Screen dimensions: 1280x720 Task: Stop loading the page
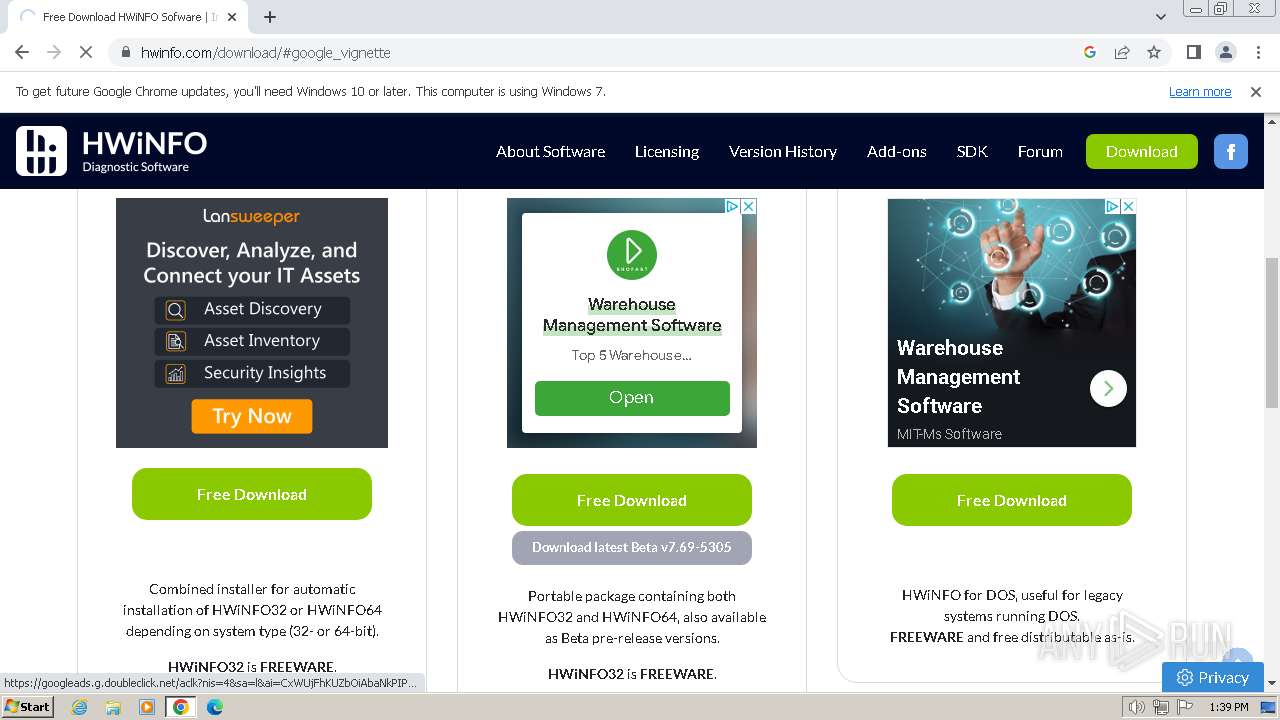(x=86, y=52)
